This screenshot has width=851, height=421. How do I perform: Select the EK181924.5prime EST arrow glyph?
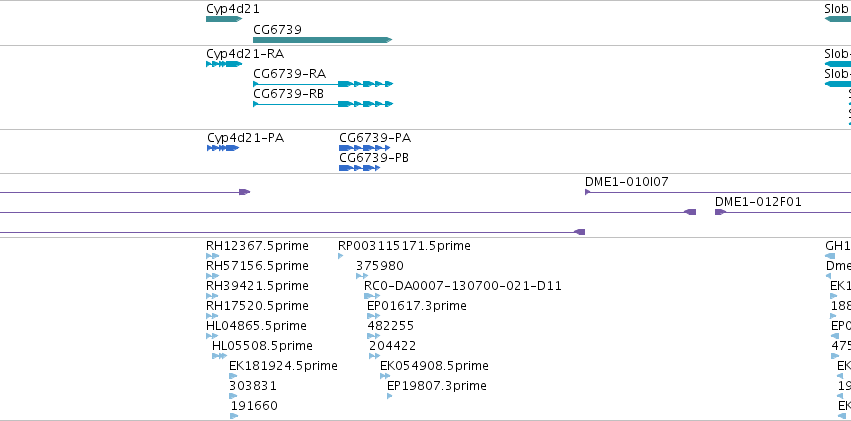[233, 376]
